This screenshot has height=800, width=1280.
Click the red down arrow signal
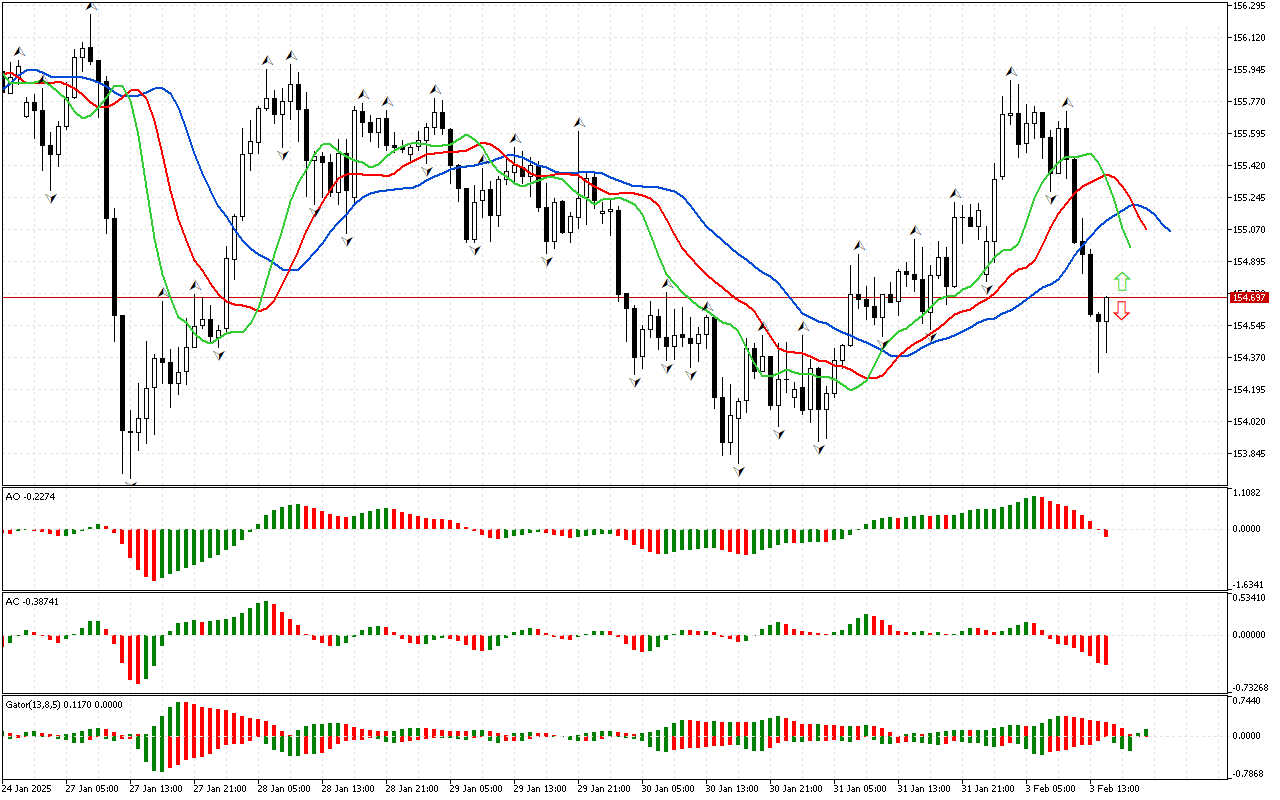click(1122, 311)
